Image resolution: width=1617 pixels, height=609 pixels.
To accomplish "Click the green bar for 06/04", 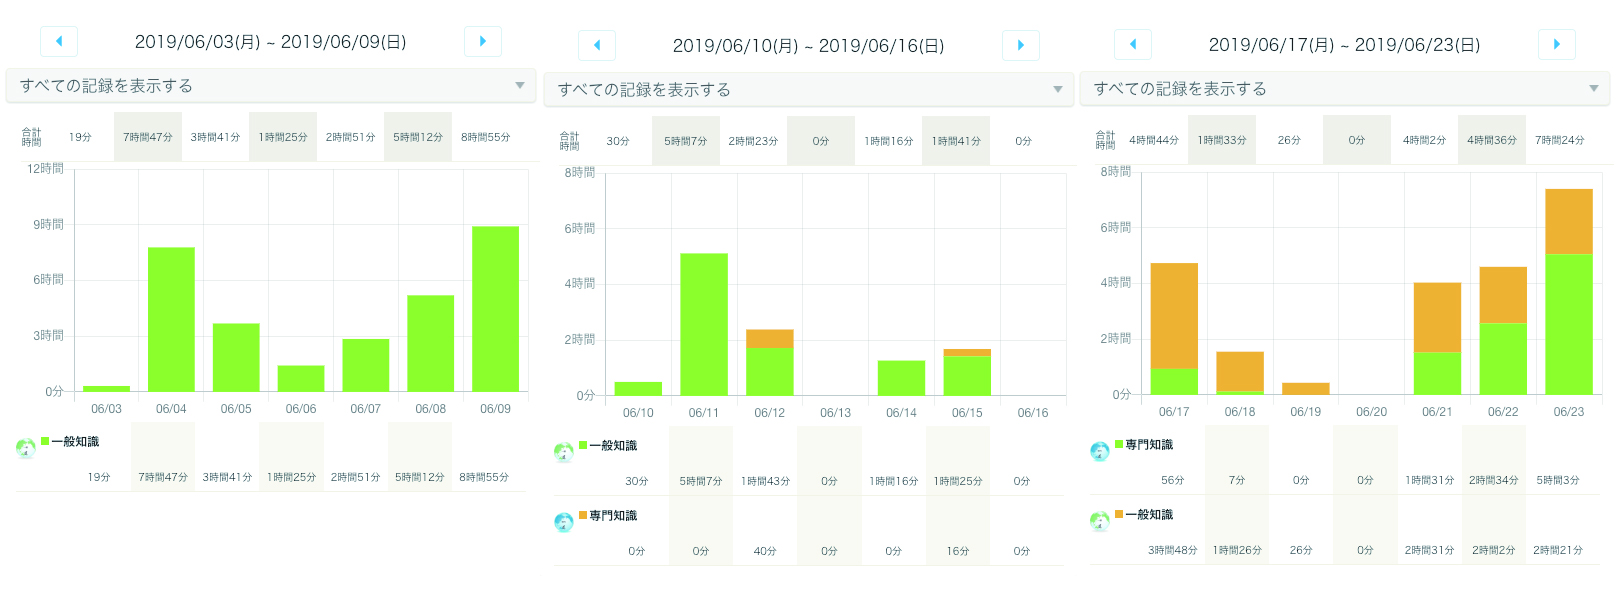I will pos(171,319).
